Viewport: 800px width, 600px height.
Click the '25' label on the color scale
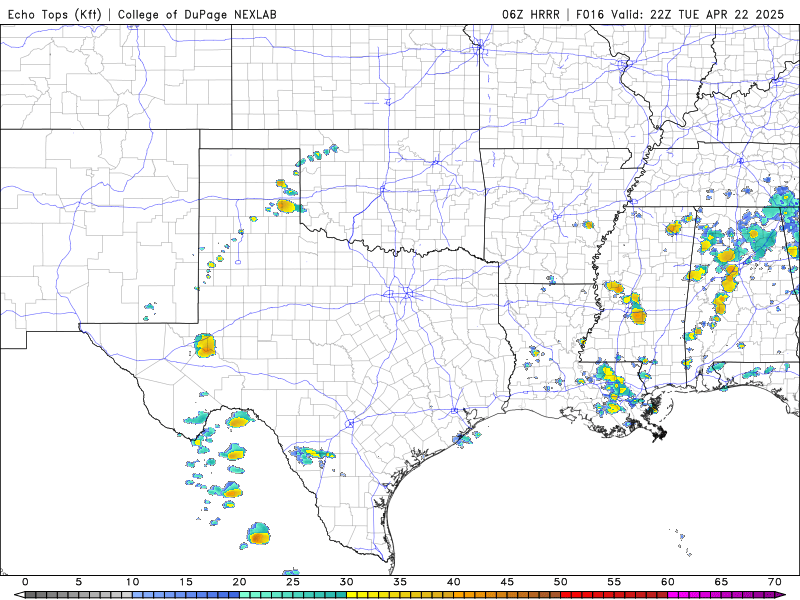[293, 582]
